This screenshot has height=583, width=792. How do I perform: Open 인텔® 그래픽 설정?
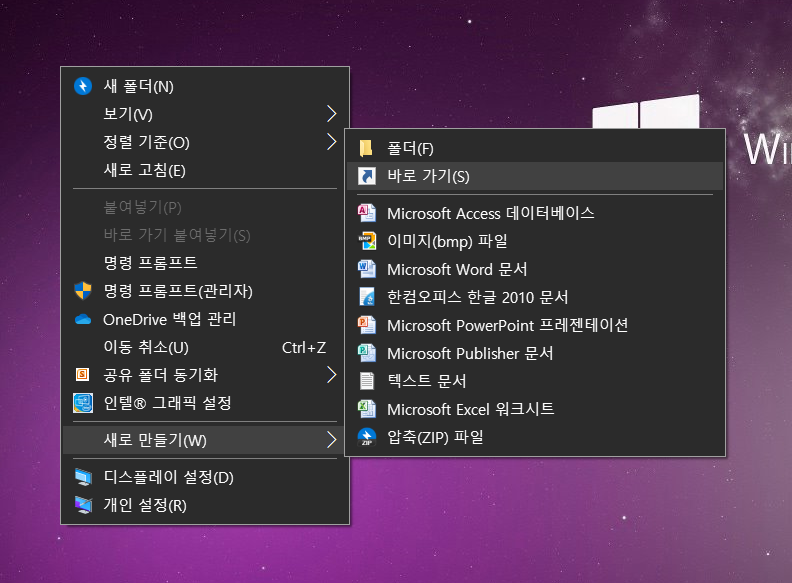click(205, 403)
